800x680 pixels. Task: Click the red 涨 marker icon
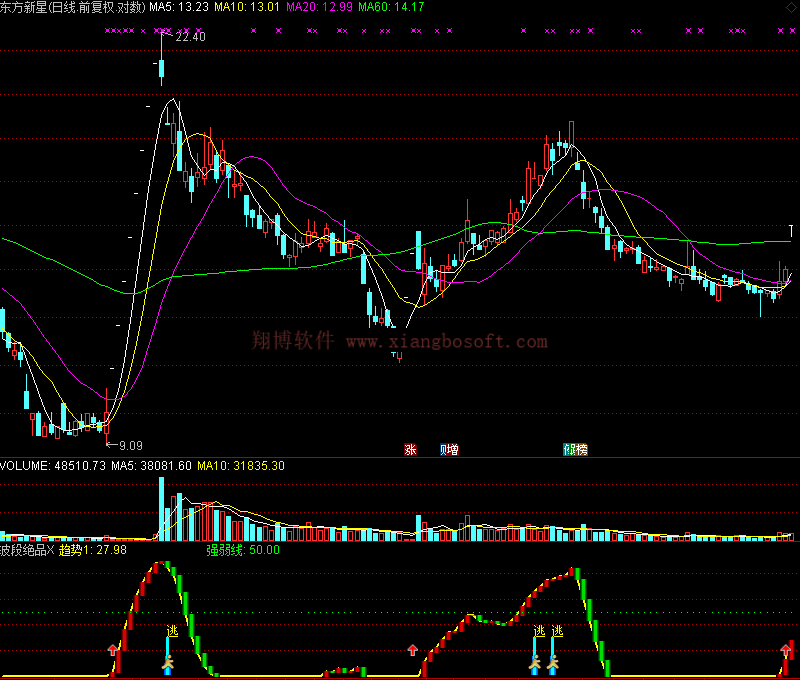[x=410, y=450]
